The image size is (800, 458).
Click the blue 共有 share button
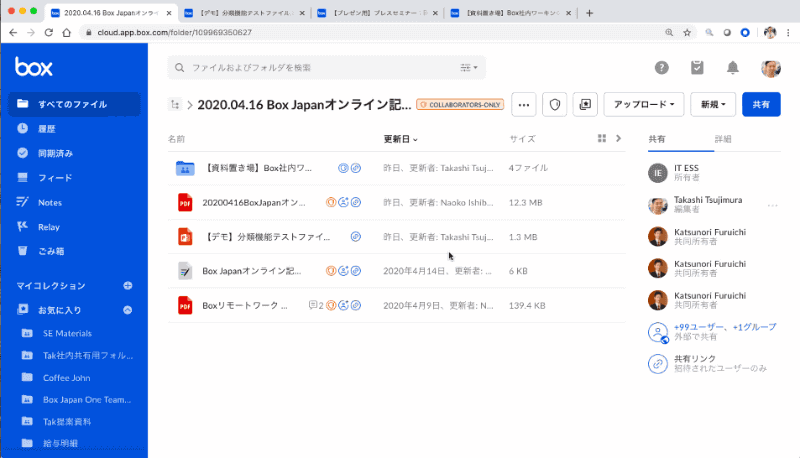[x=761, y=105]
